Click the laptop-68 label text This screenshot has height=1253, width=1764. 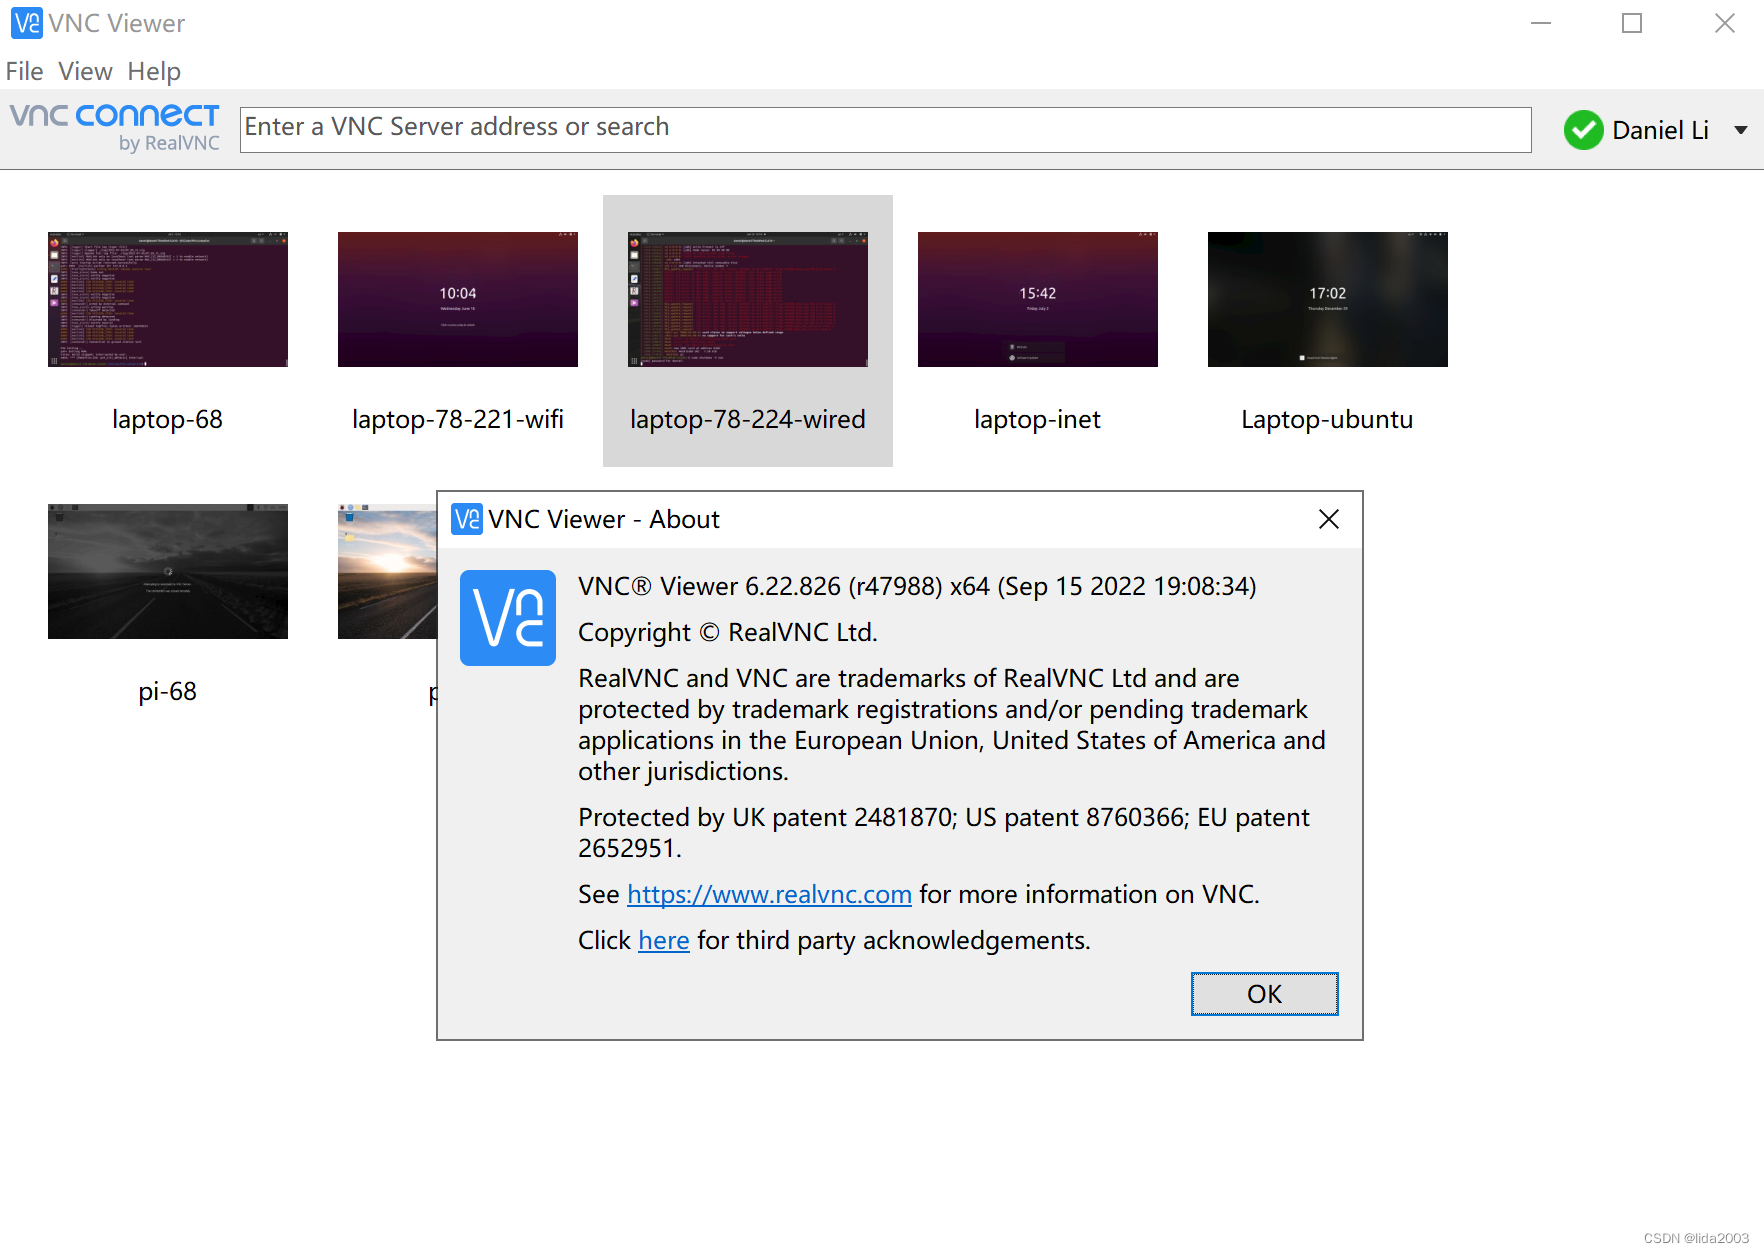[167, 420]
